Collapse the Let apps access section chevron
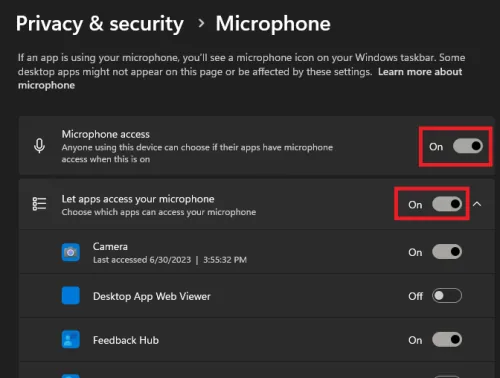Viewport: 500px width, 378px height. (x=477, y=204)
